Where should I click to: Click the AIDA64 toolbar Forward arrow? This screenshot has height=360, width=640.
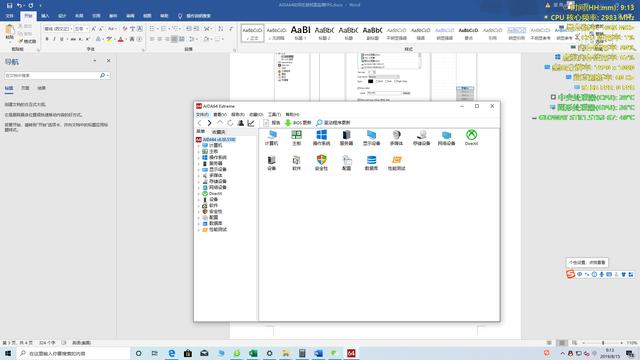point(209,123)
